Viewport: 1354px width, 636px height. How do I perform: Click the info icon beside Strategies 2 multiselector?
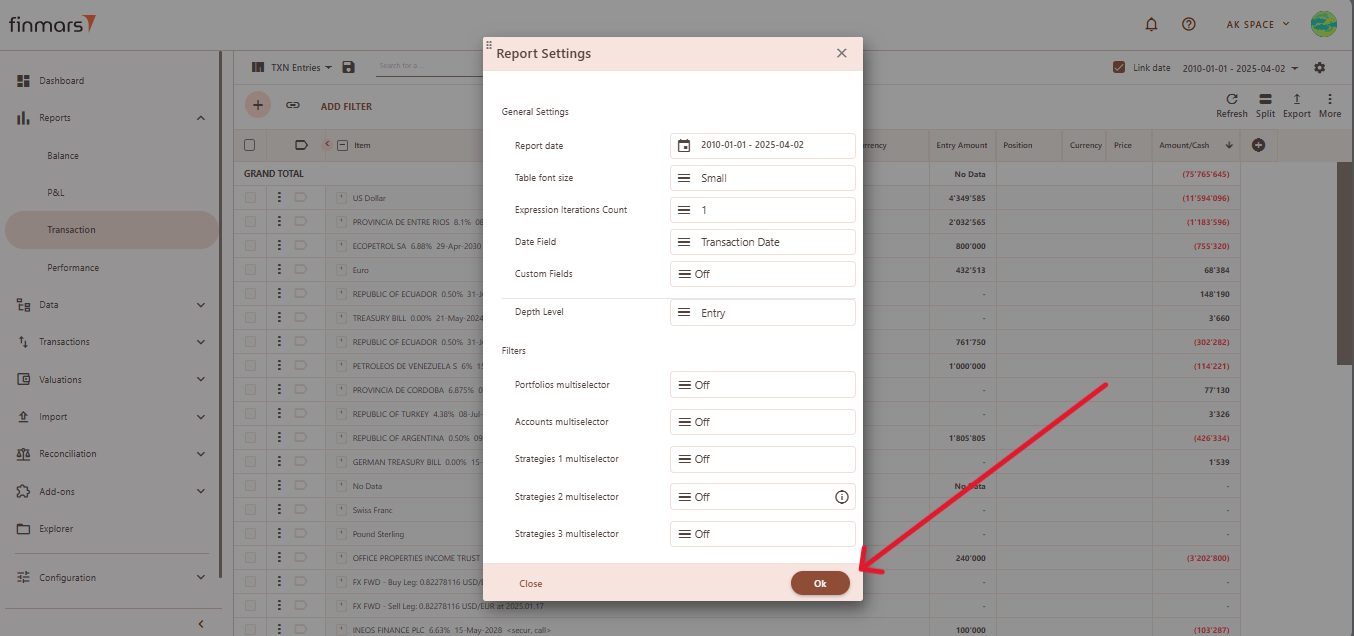tap(842, 497)
